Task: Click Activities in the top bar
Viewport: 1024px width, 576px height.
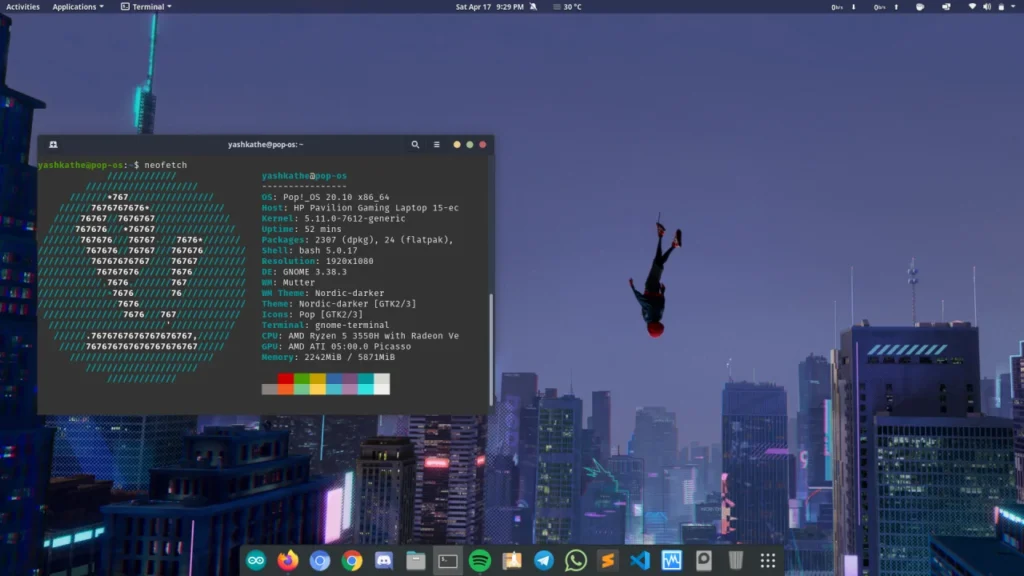Action: pos(23,7)
